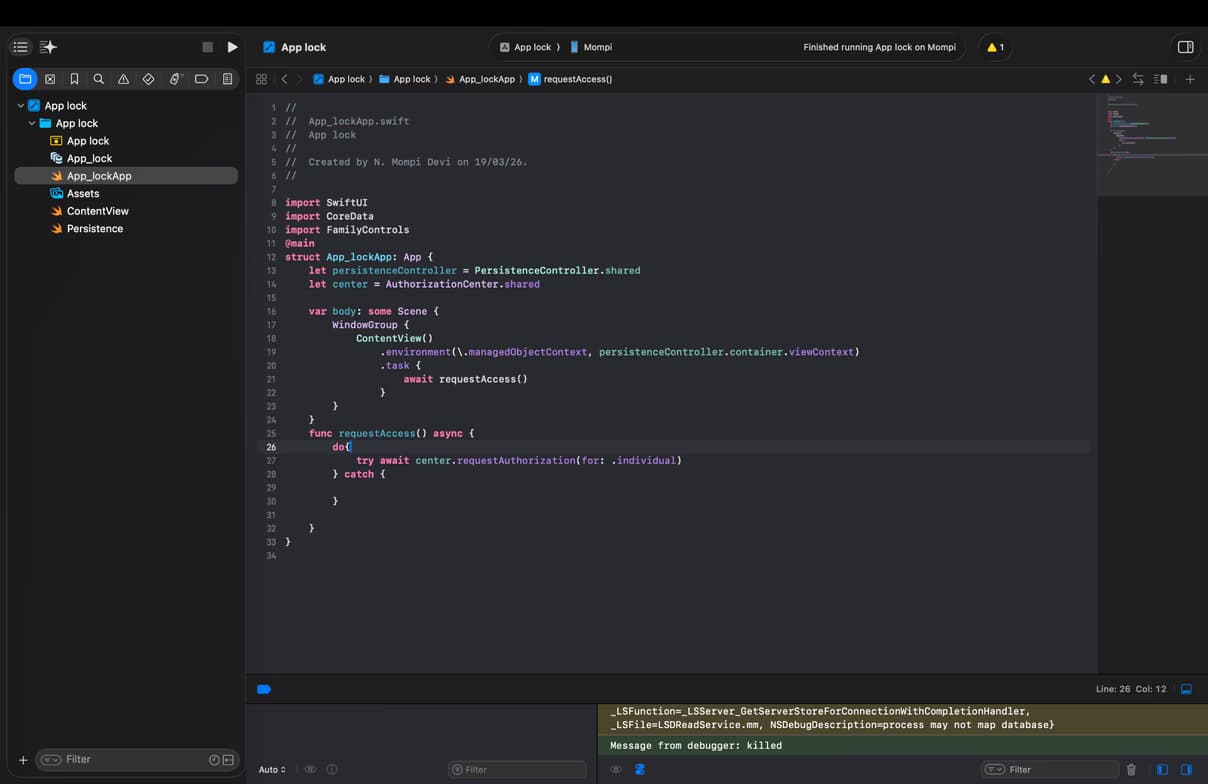
Task: Add a new file with plus button
Action: coord(23,760)
